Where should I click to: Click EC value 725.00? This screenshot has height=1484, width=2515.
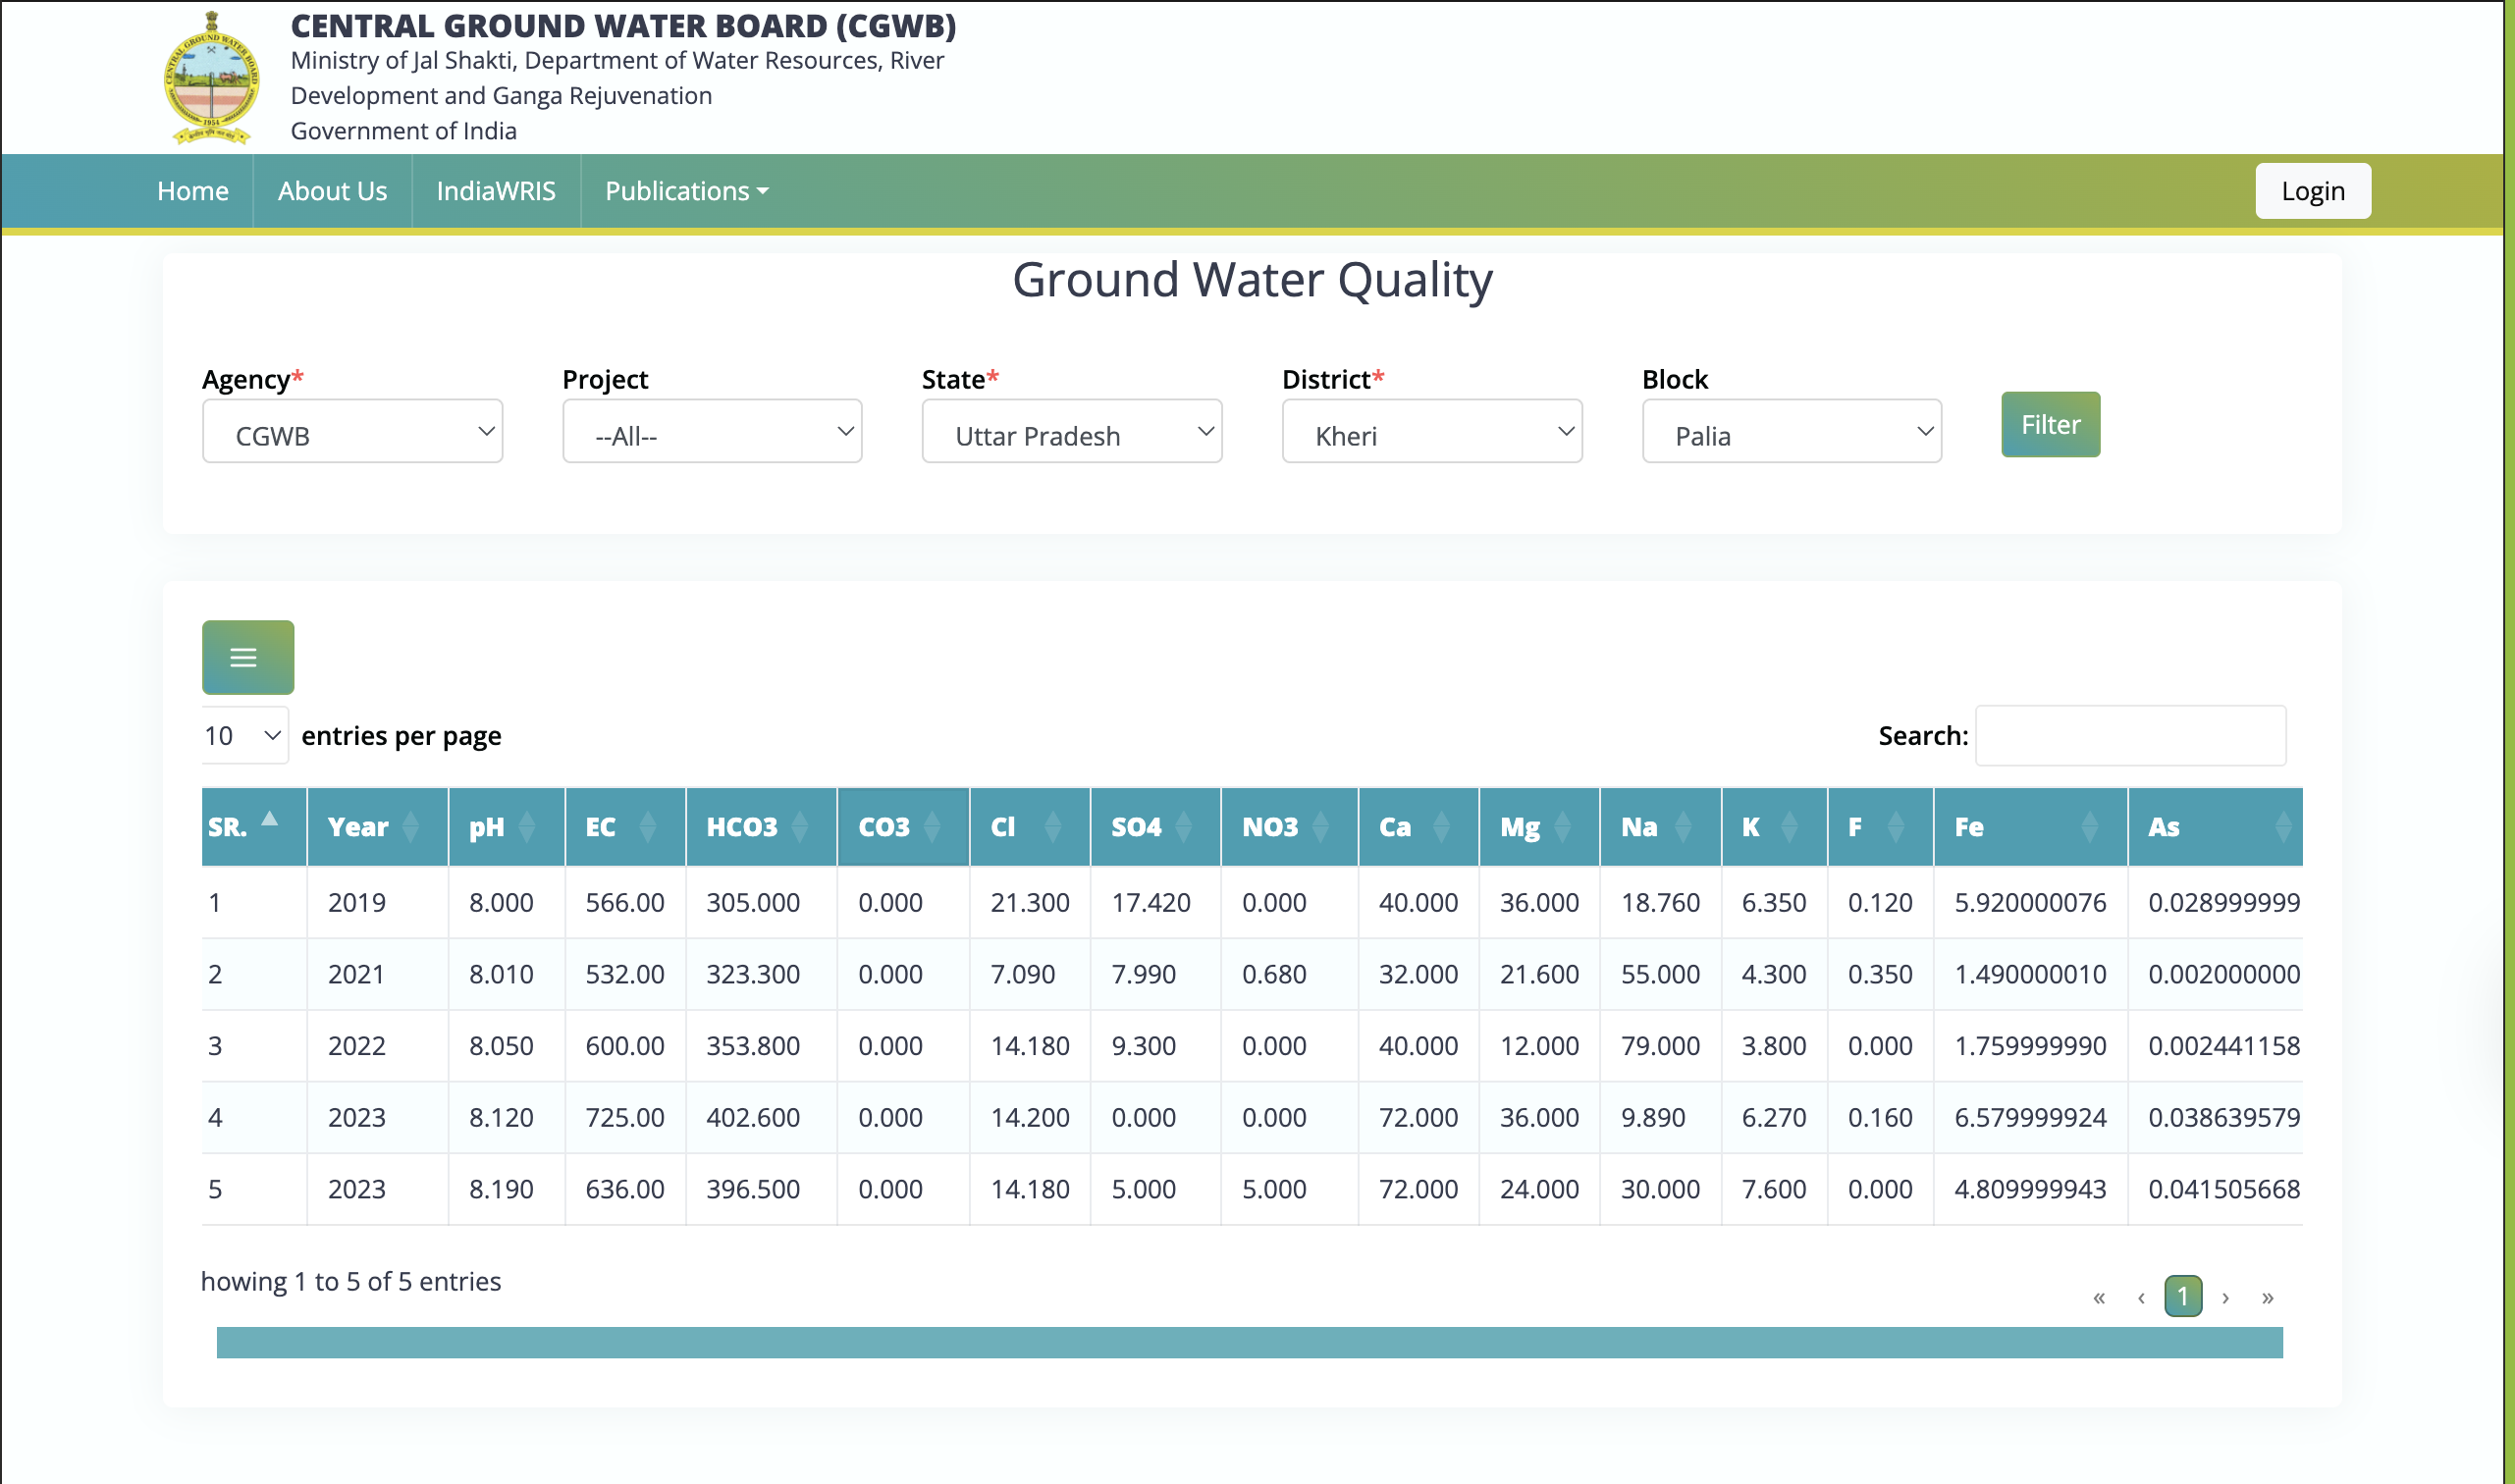(625, 1117)
